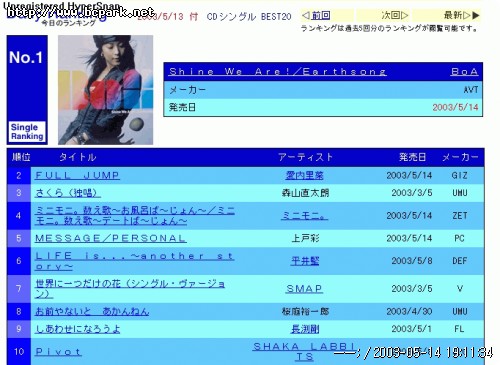Open さくら（独唱） title link
The width and height of the screenshot is (500, 365).
(x=68, y=193)
